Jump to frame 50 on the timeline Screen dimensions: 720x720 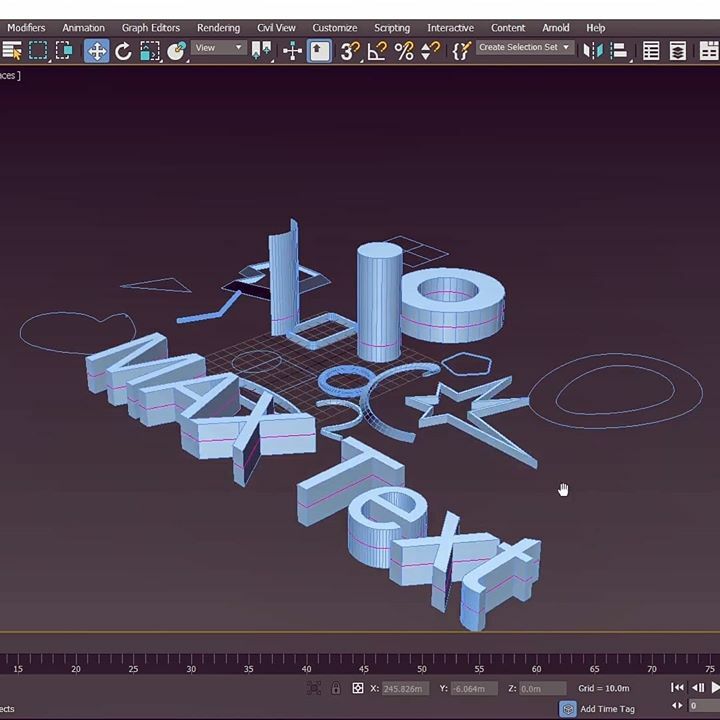pyautogui.click(x=422, y=669)
